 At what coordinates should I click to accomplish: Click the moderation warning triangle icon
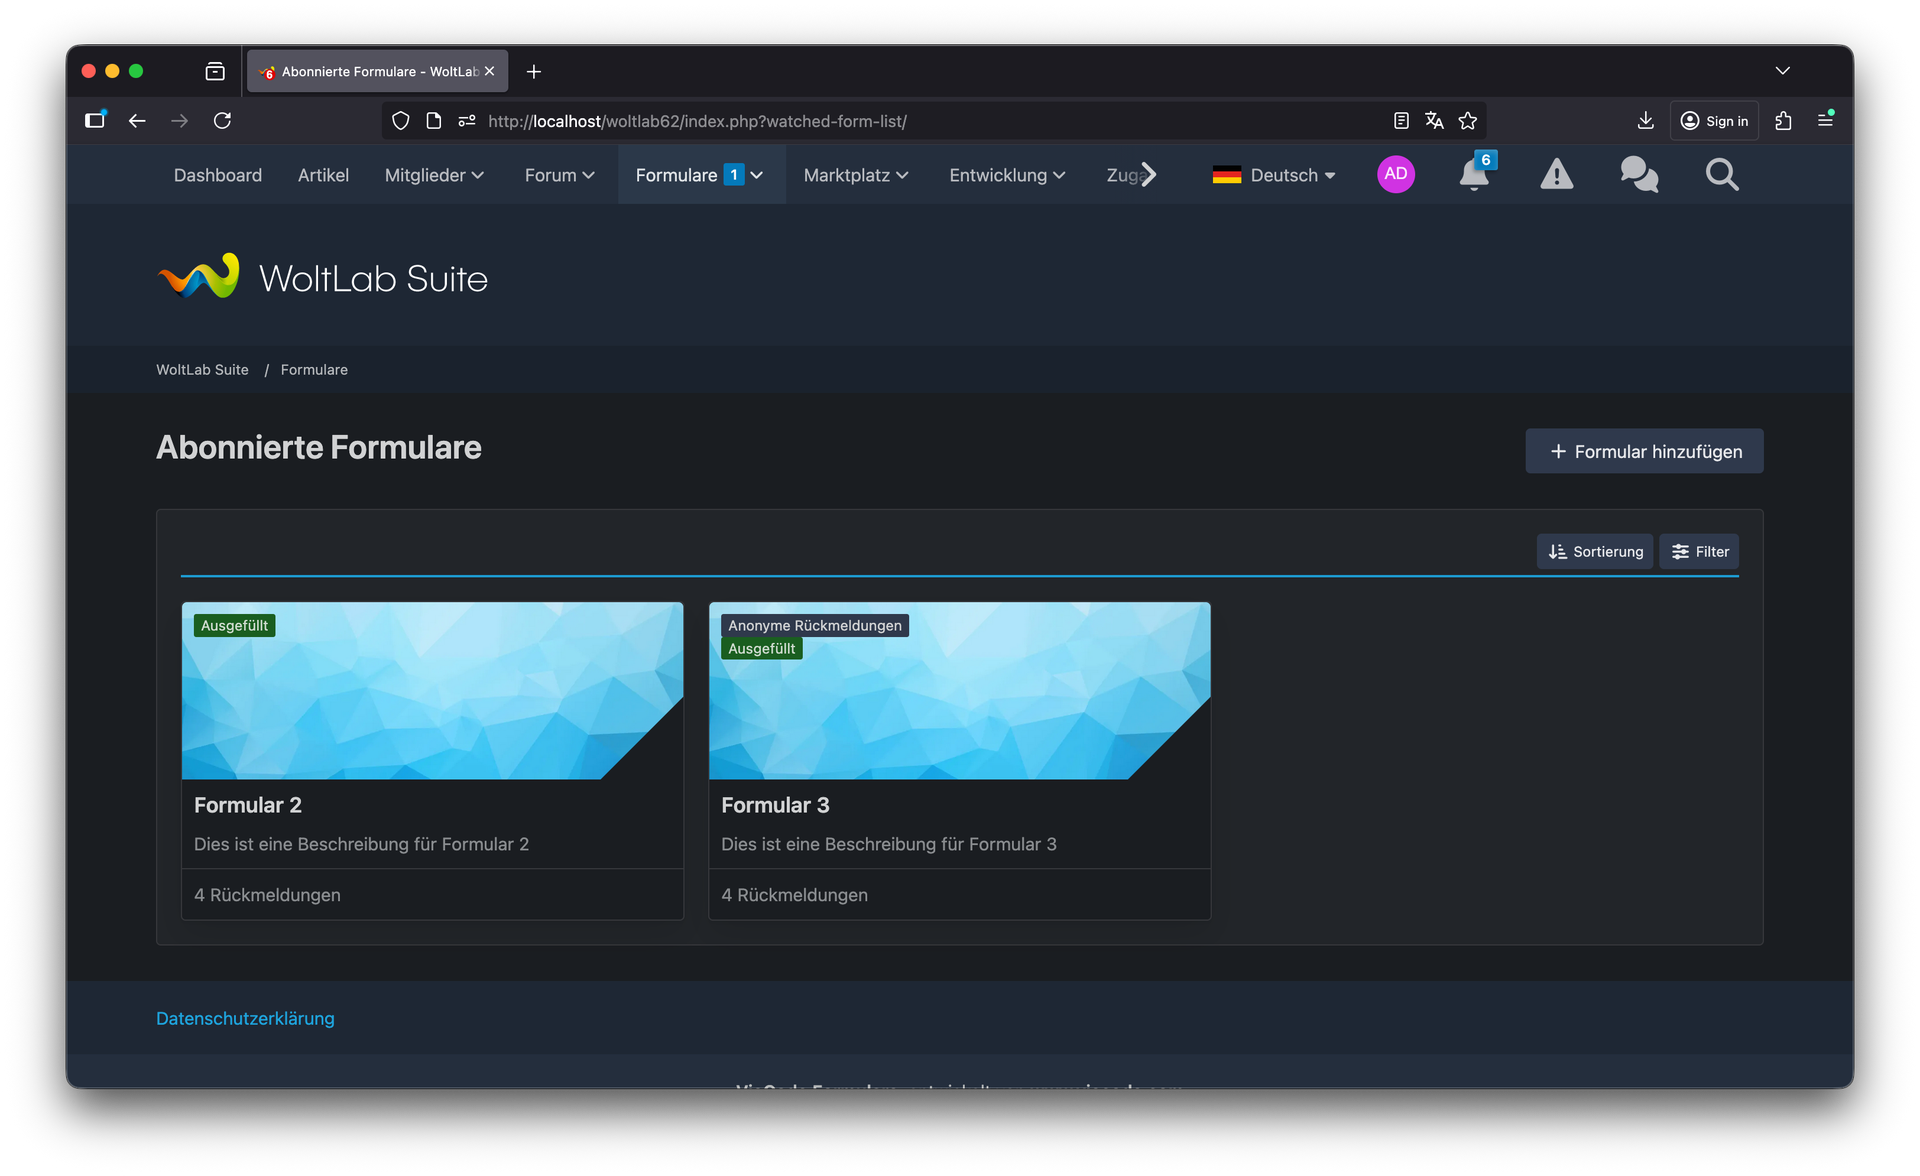pyautogui.click(x=1556, y=175)
